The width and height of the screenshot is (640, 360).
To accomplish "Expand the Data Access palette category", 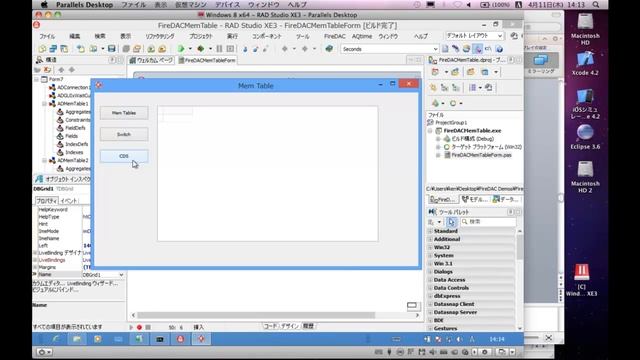I will click(429, 280).
